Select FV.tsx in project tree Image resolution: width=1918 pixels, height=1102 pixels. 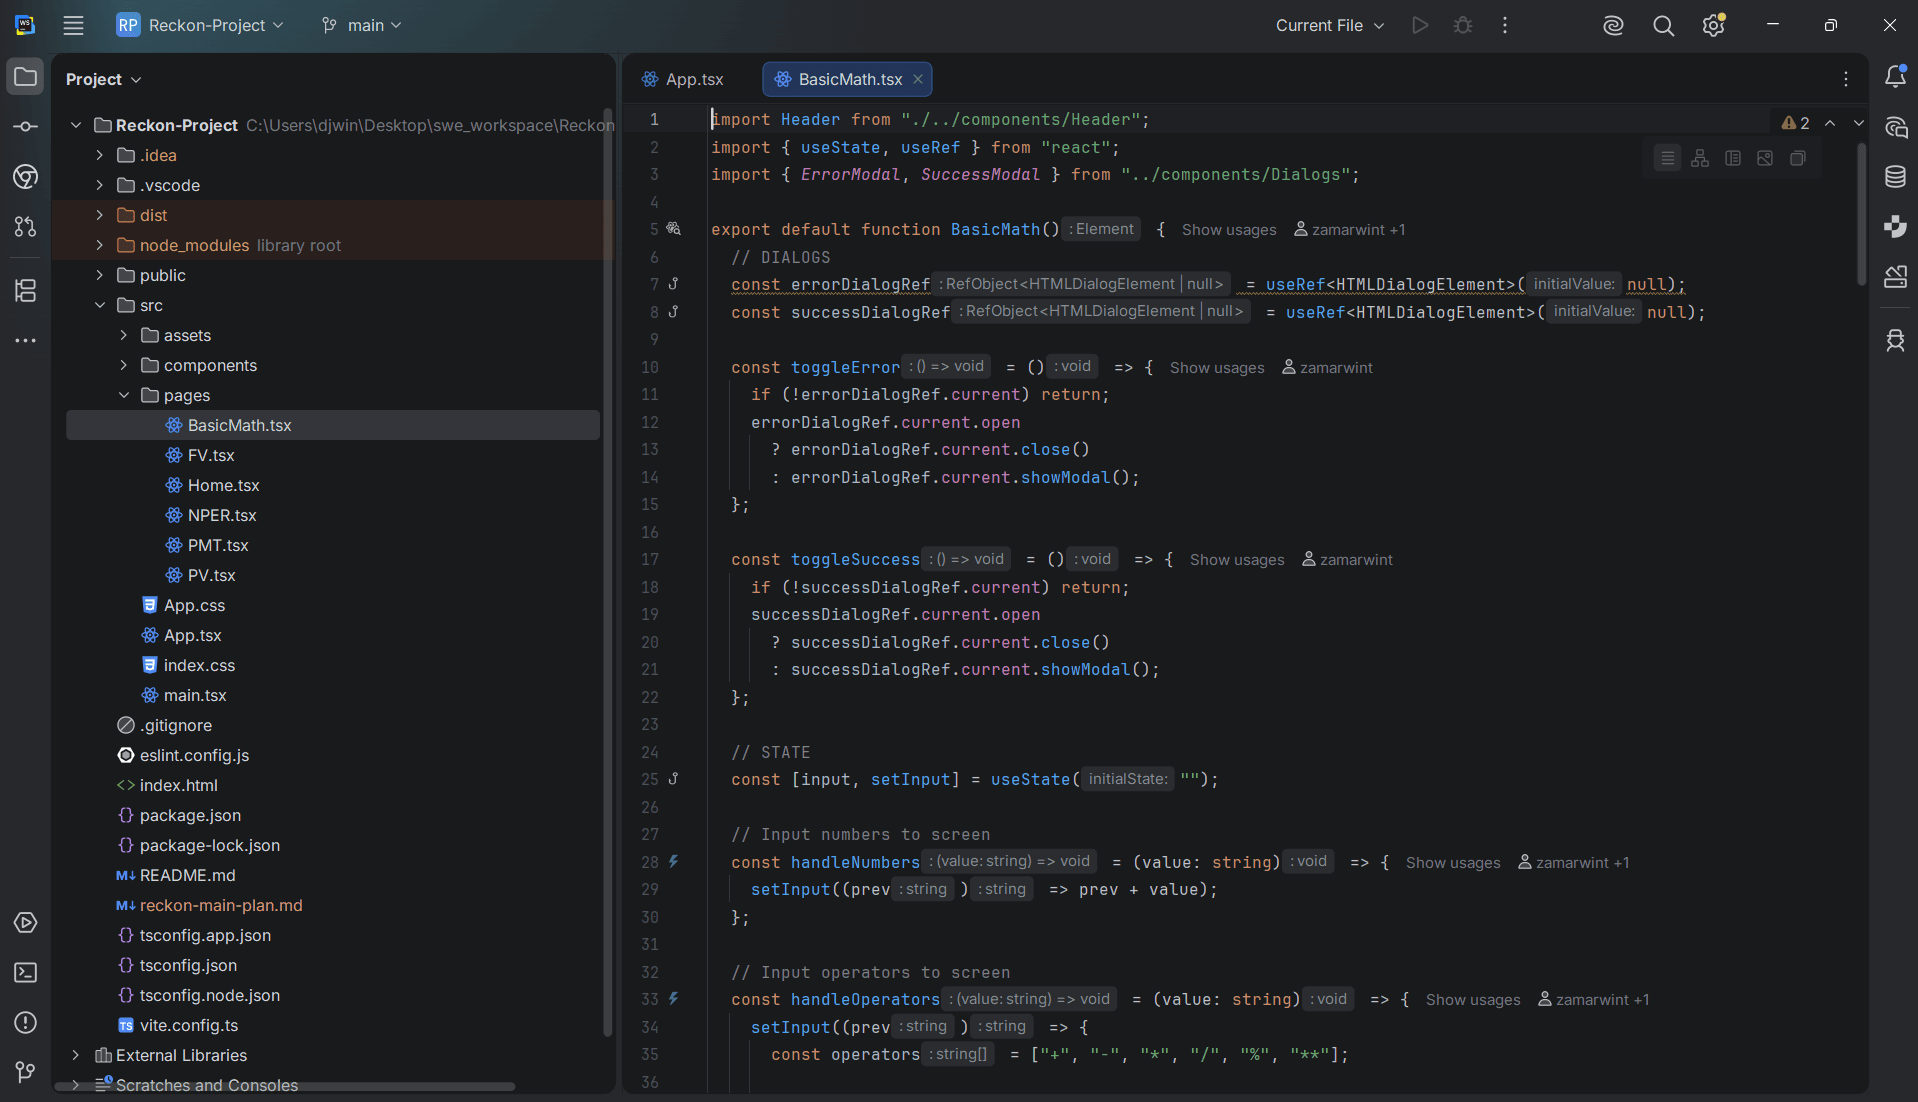(333, 455)
